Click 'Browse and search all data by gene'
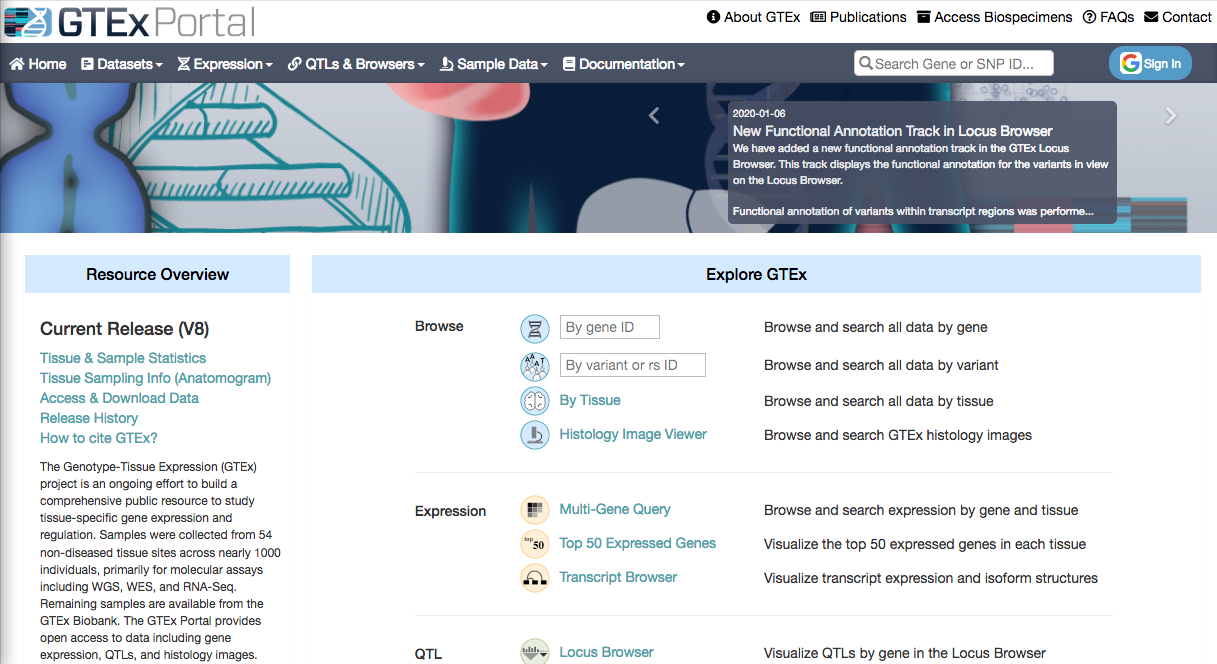The height and width of the screenshot is (664, 1217). 876,327
